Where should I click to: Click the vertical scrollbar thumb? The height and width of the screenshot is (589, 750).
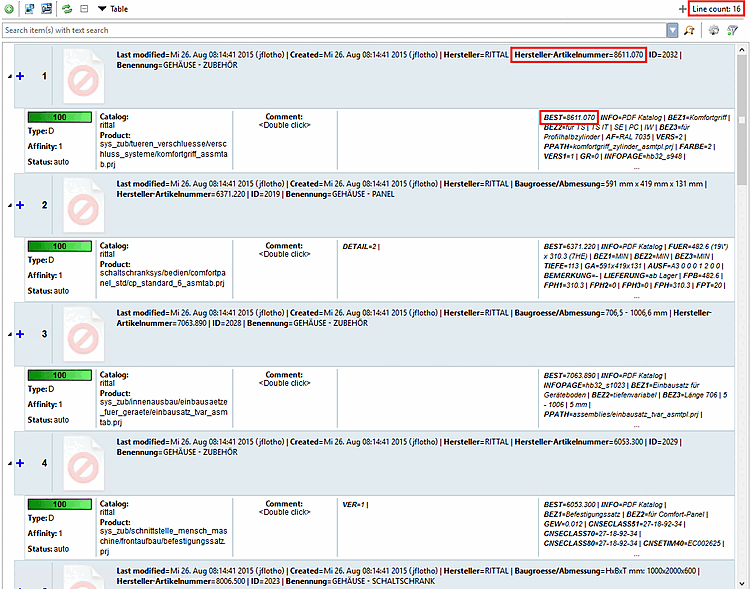(x=742, y=120)
